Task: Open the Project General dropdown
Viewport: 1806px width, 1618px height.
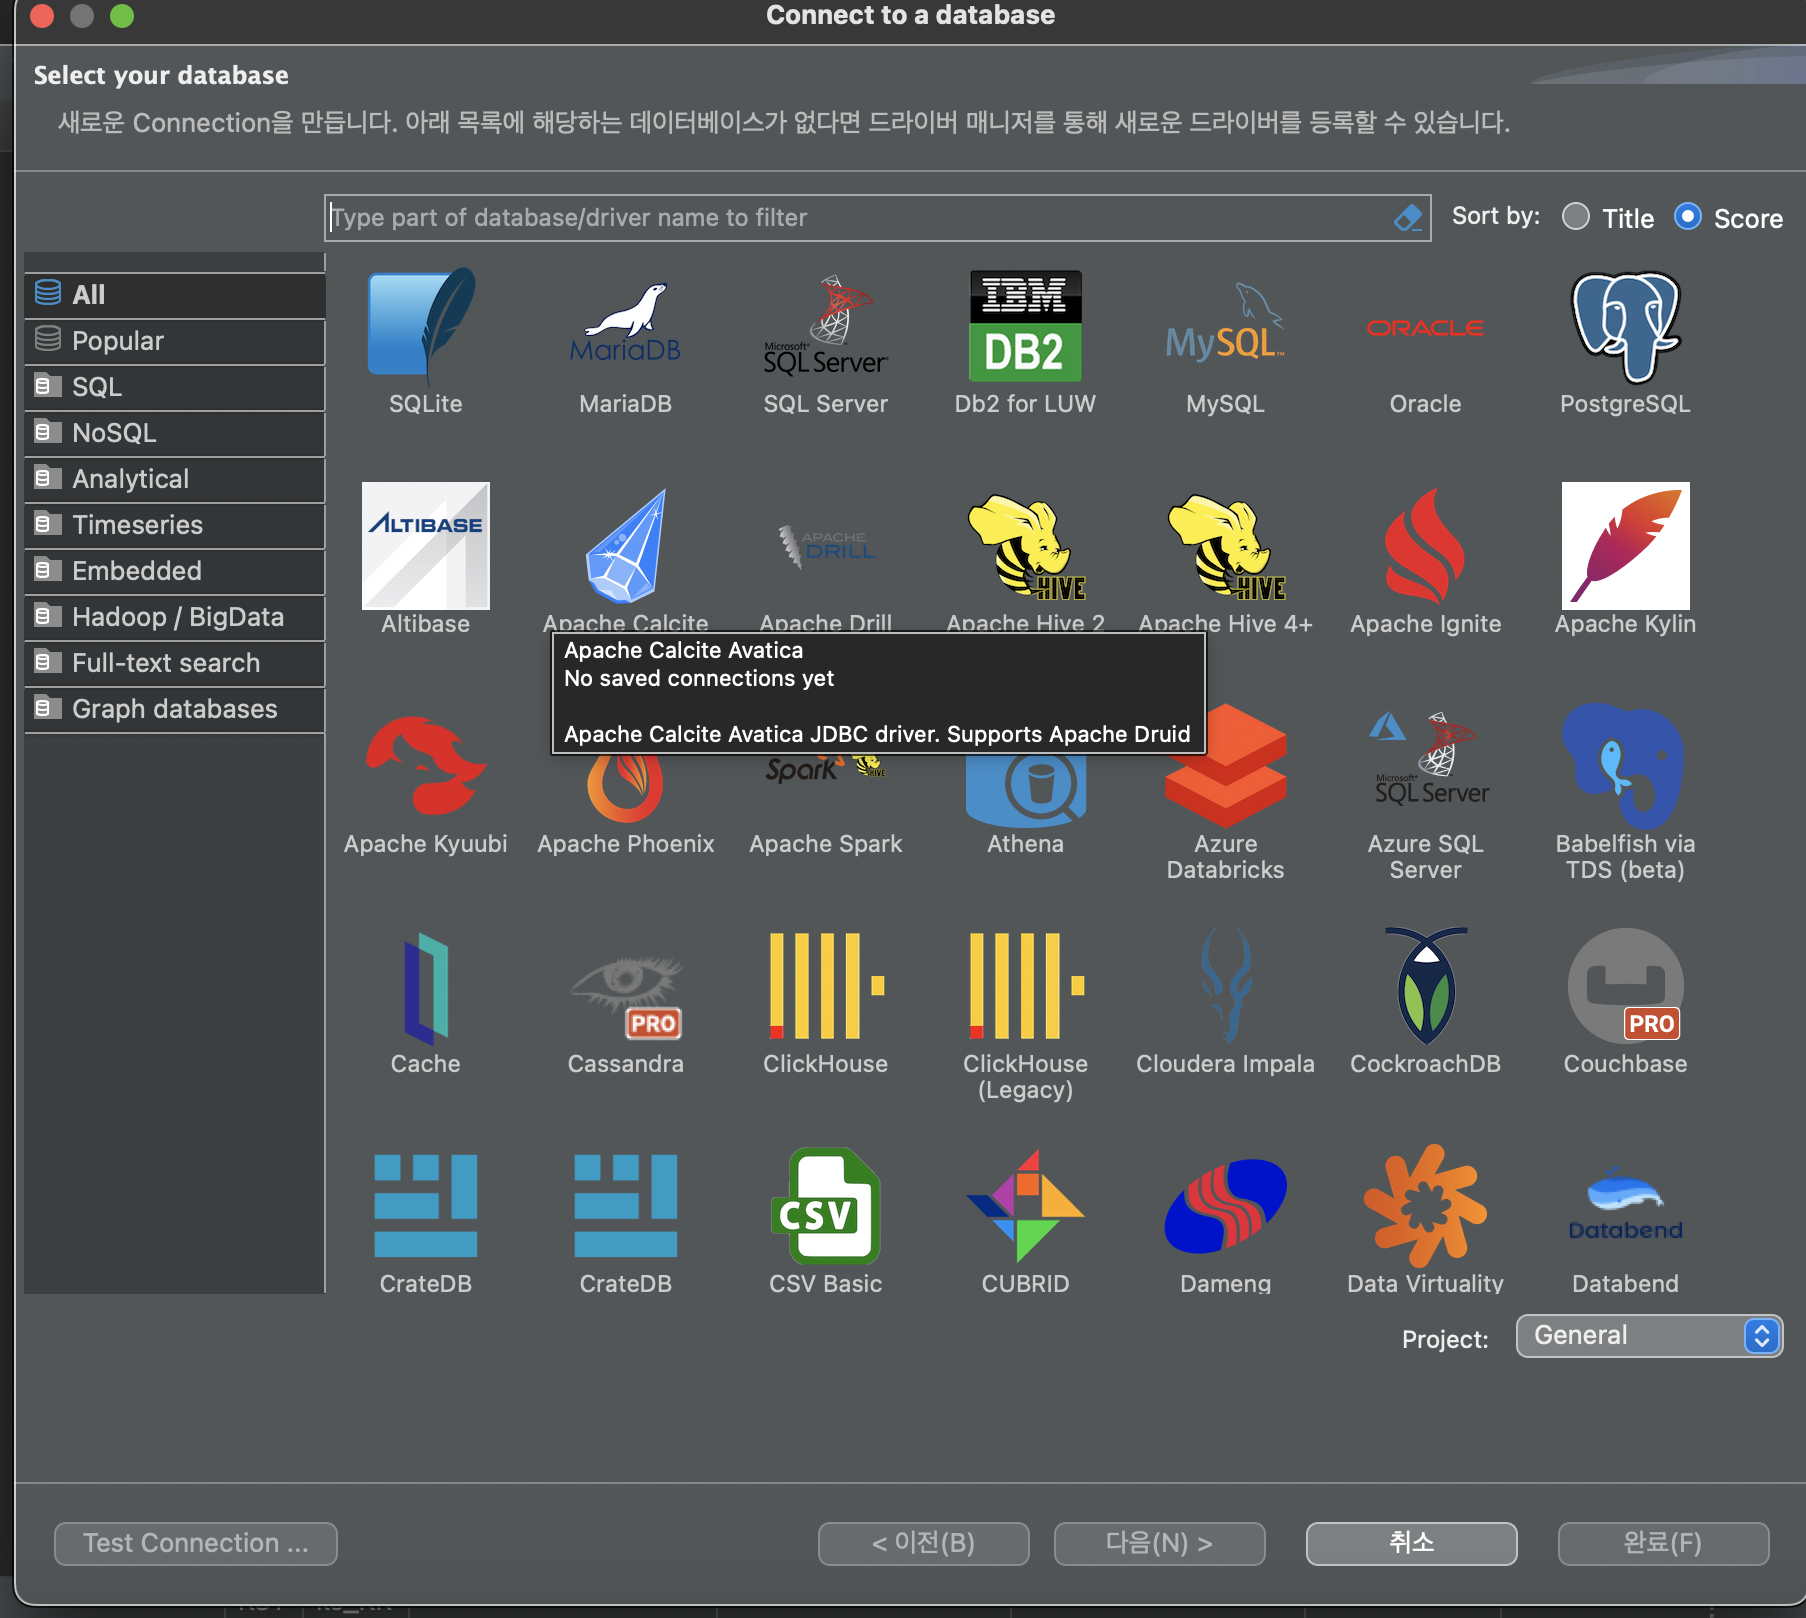Action: click(1650, 1336)
